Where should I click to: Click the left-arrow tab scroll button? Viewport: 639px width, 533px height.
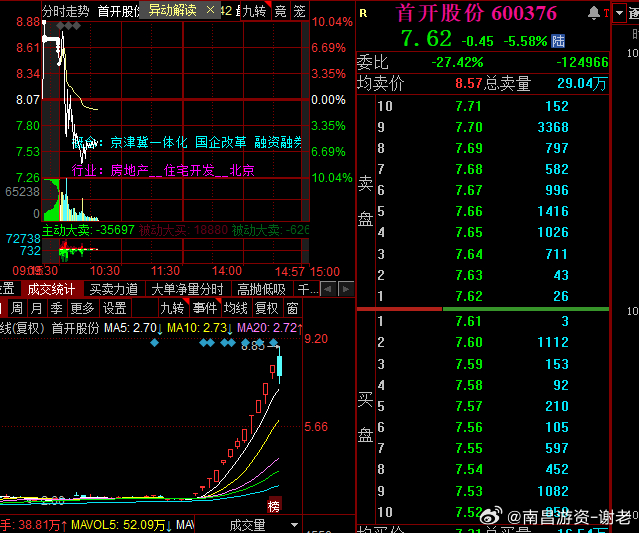pos(328,289)
